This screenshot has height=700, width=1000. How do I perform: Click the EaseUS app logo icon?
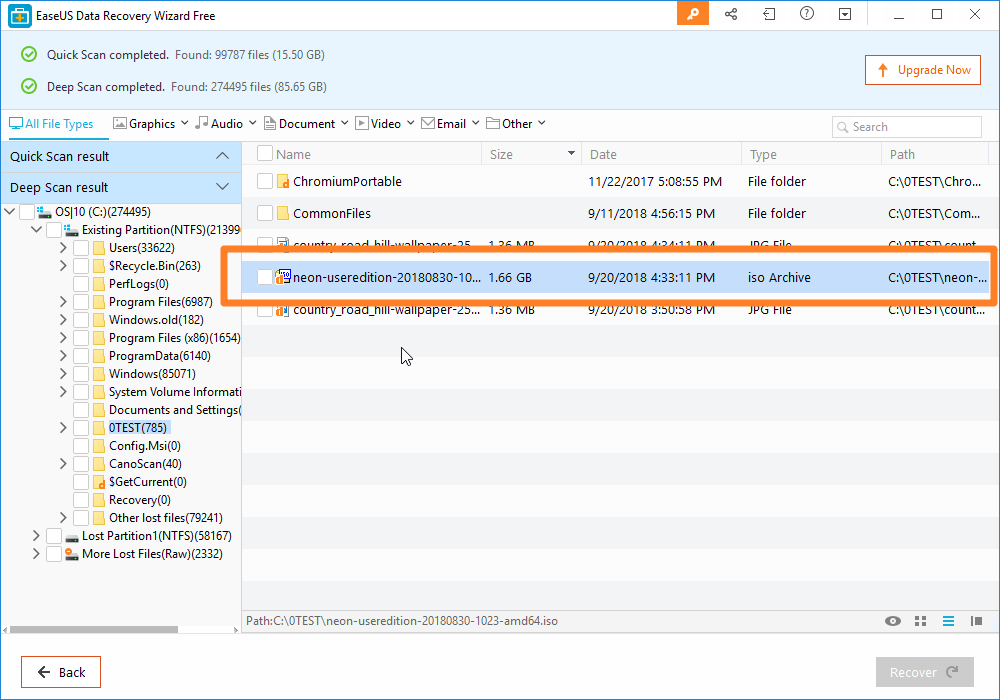(20, 16)
